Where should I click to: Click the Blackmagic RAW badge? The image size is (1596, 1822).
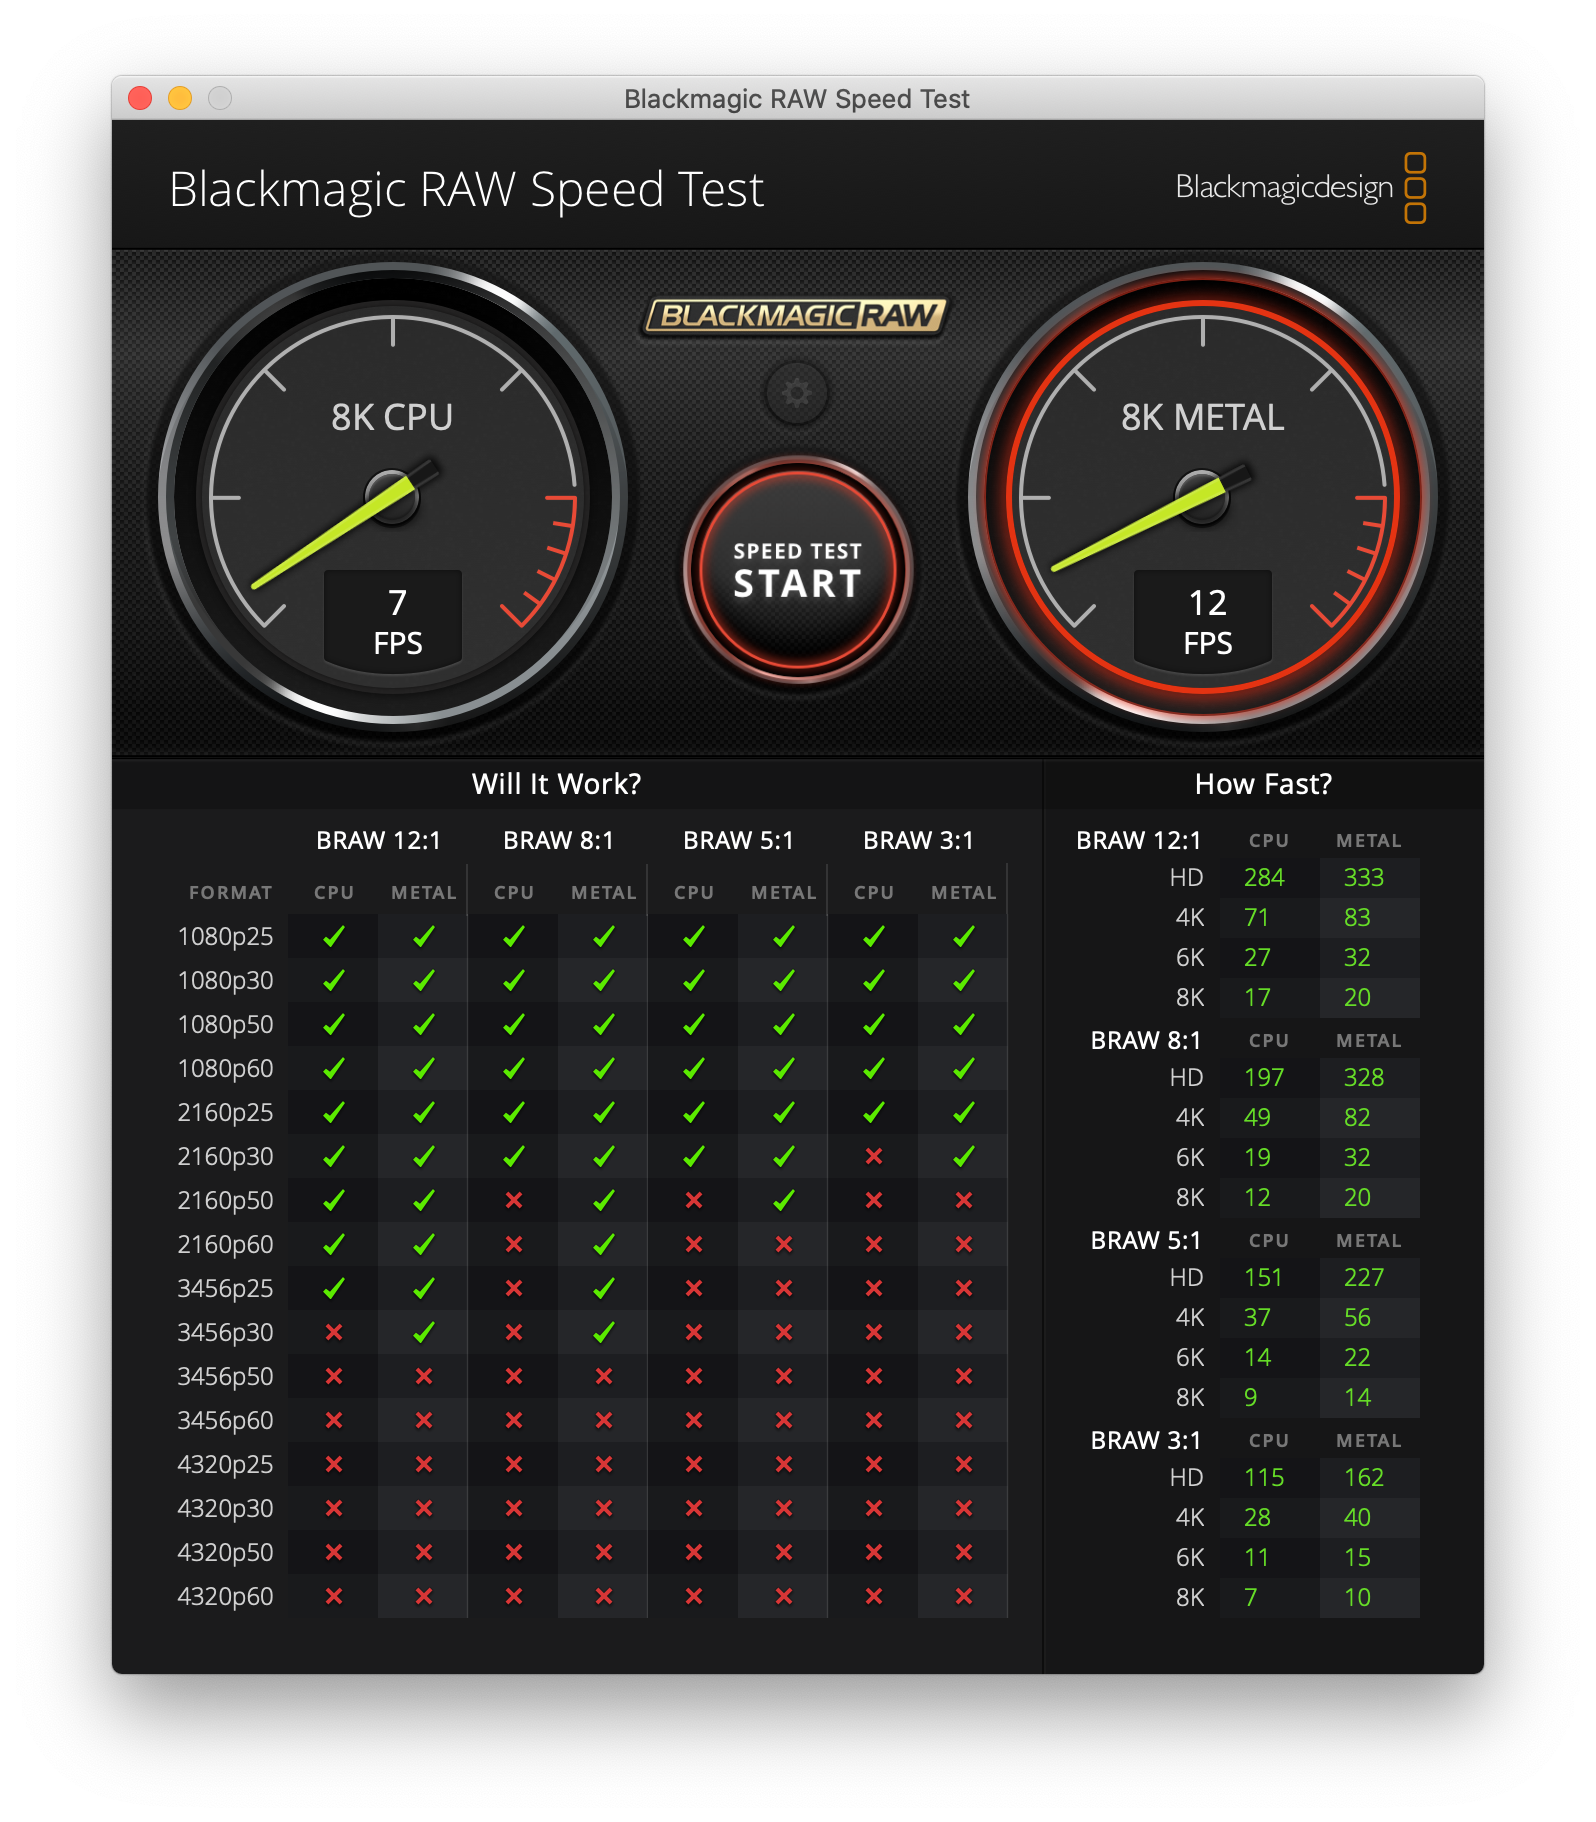point(795,316)
